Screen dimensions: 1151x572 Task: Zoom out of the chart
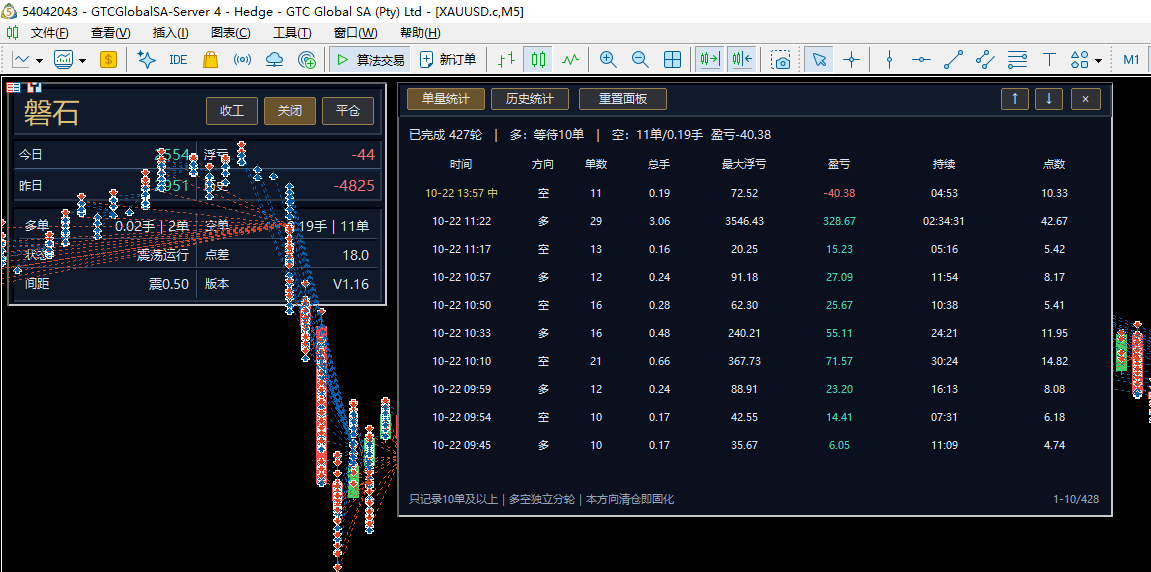coord(640,59)
